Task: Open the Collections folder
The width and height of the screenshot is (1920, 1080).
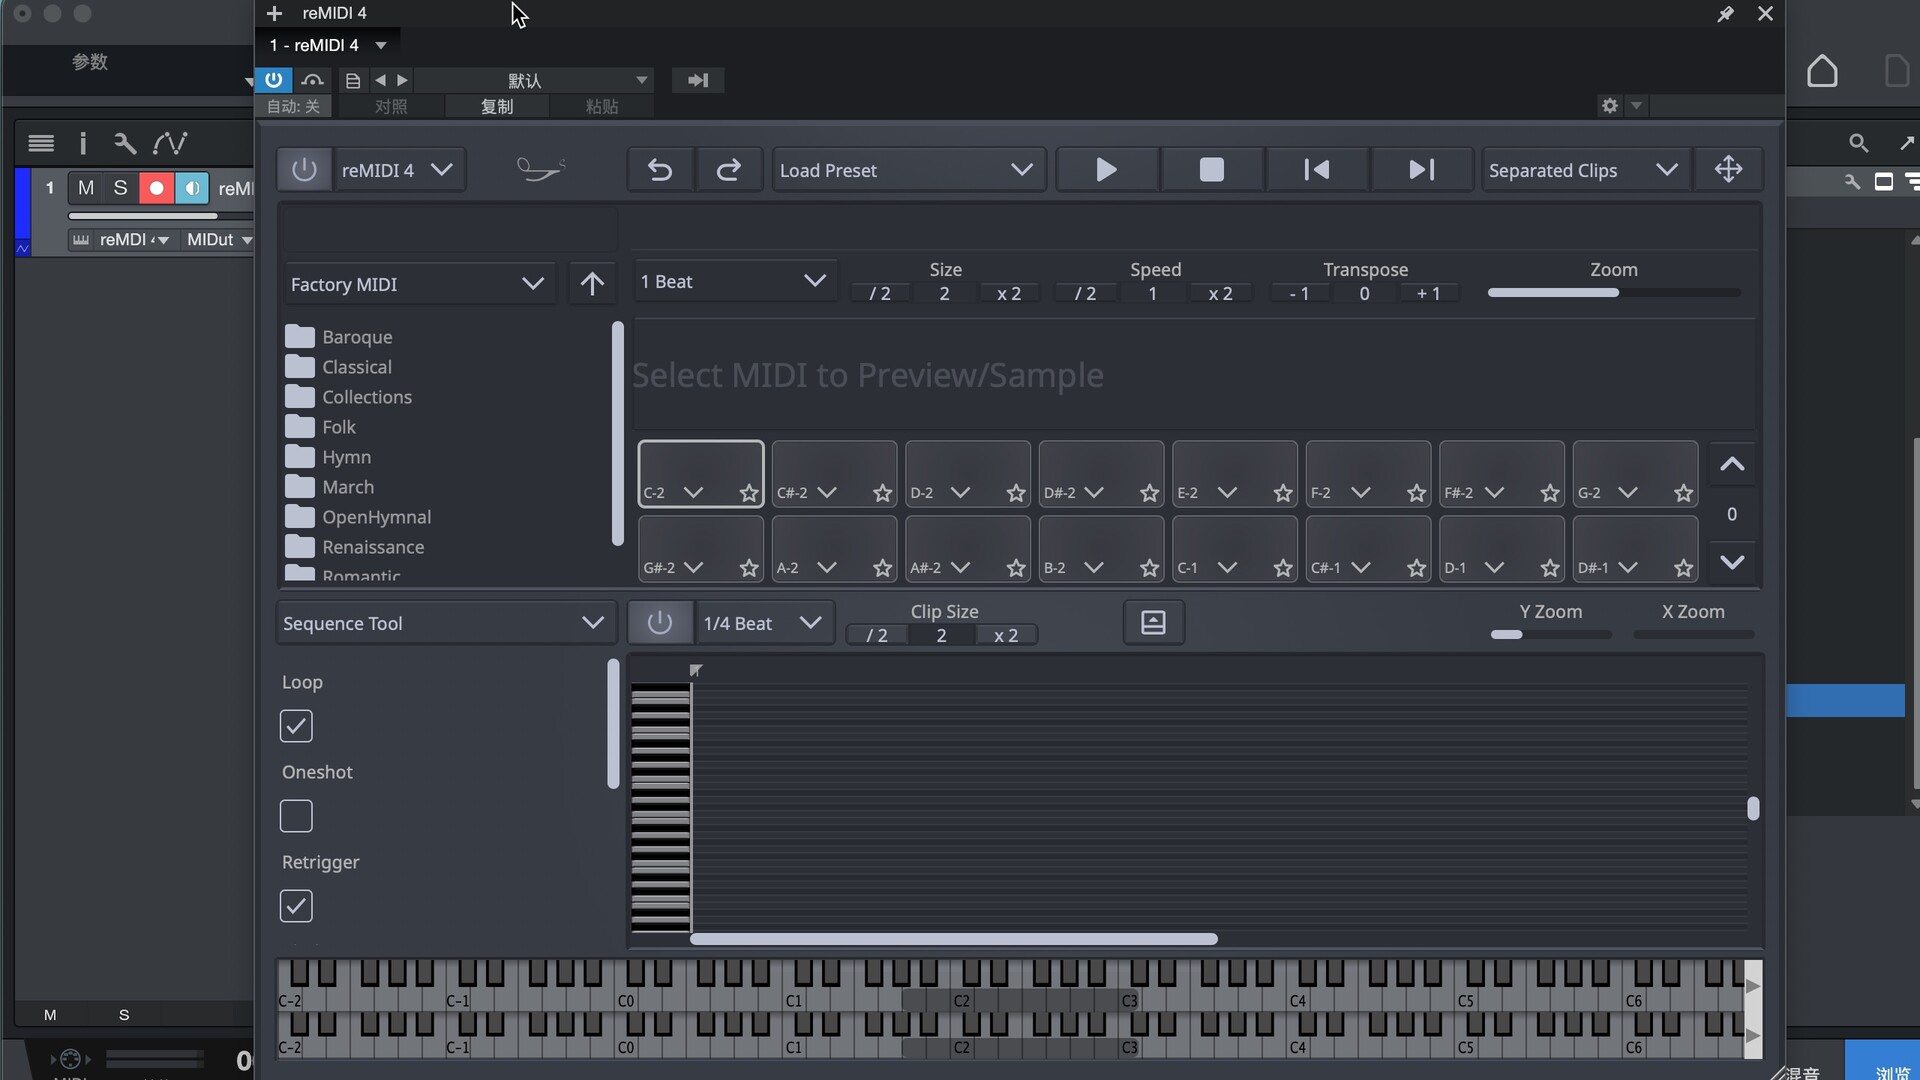Action: 349,397
